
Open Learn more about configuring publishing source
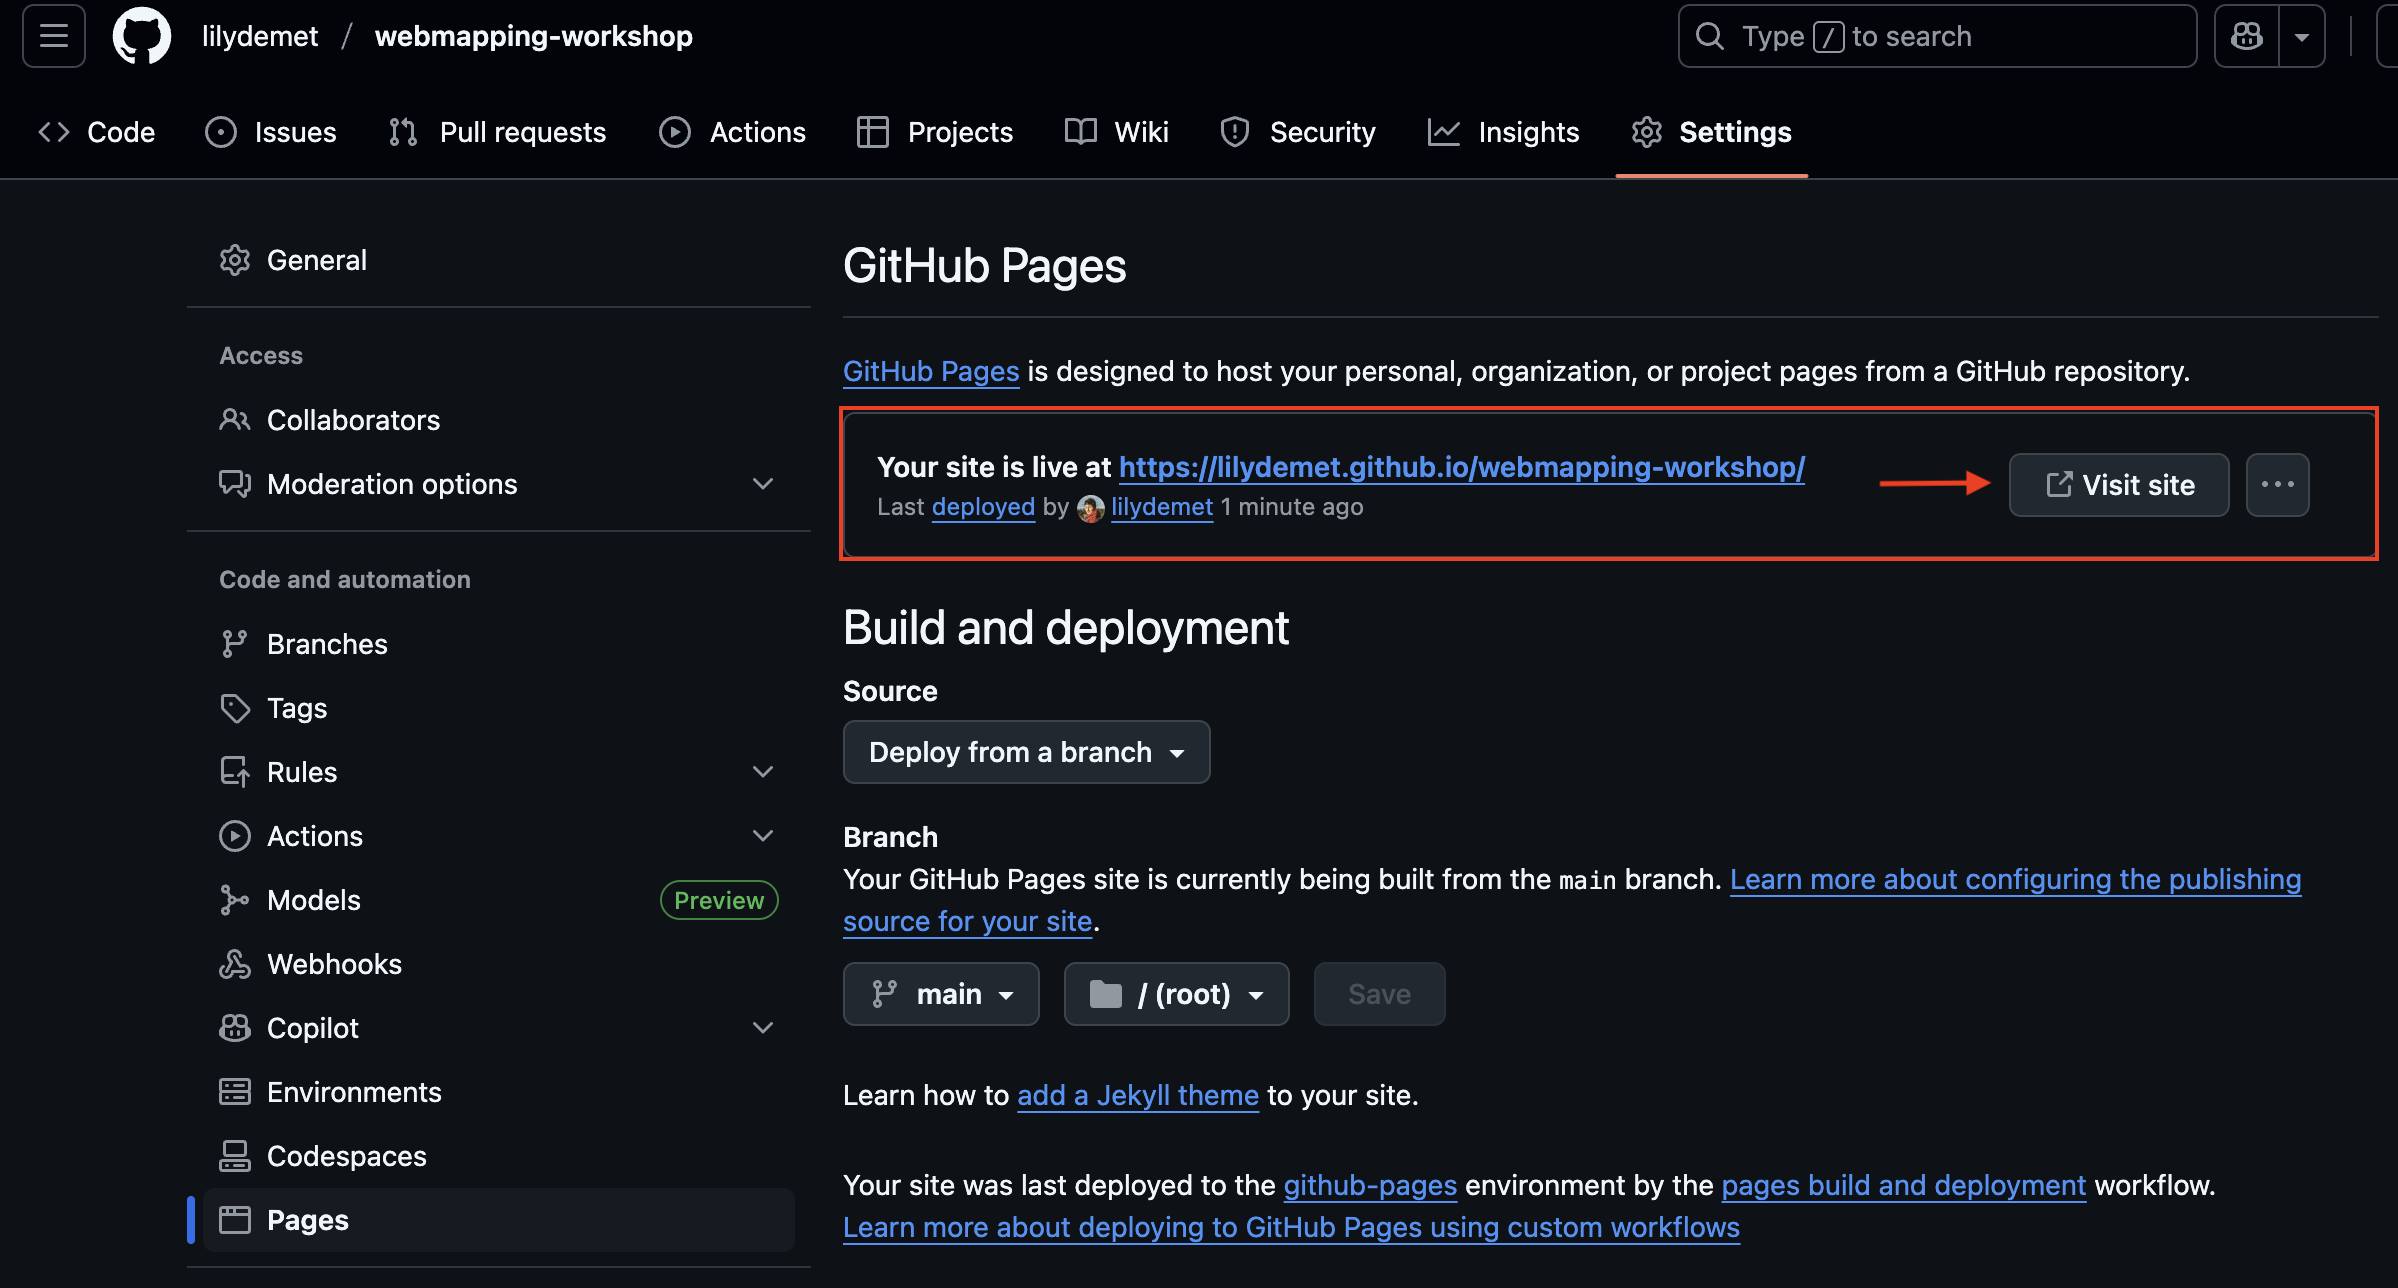(x=2015, y=879)
